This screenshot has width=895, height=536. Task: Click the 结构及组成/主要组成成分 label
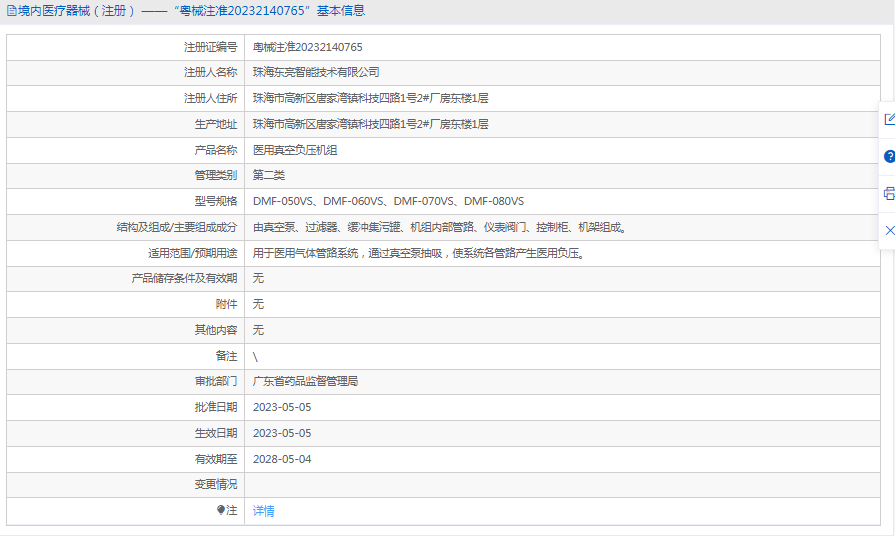176,227
